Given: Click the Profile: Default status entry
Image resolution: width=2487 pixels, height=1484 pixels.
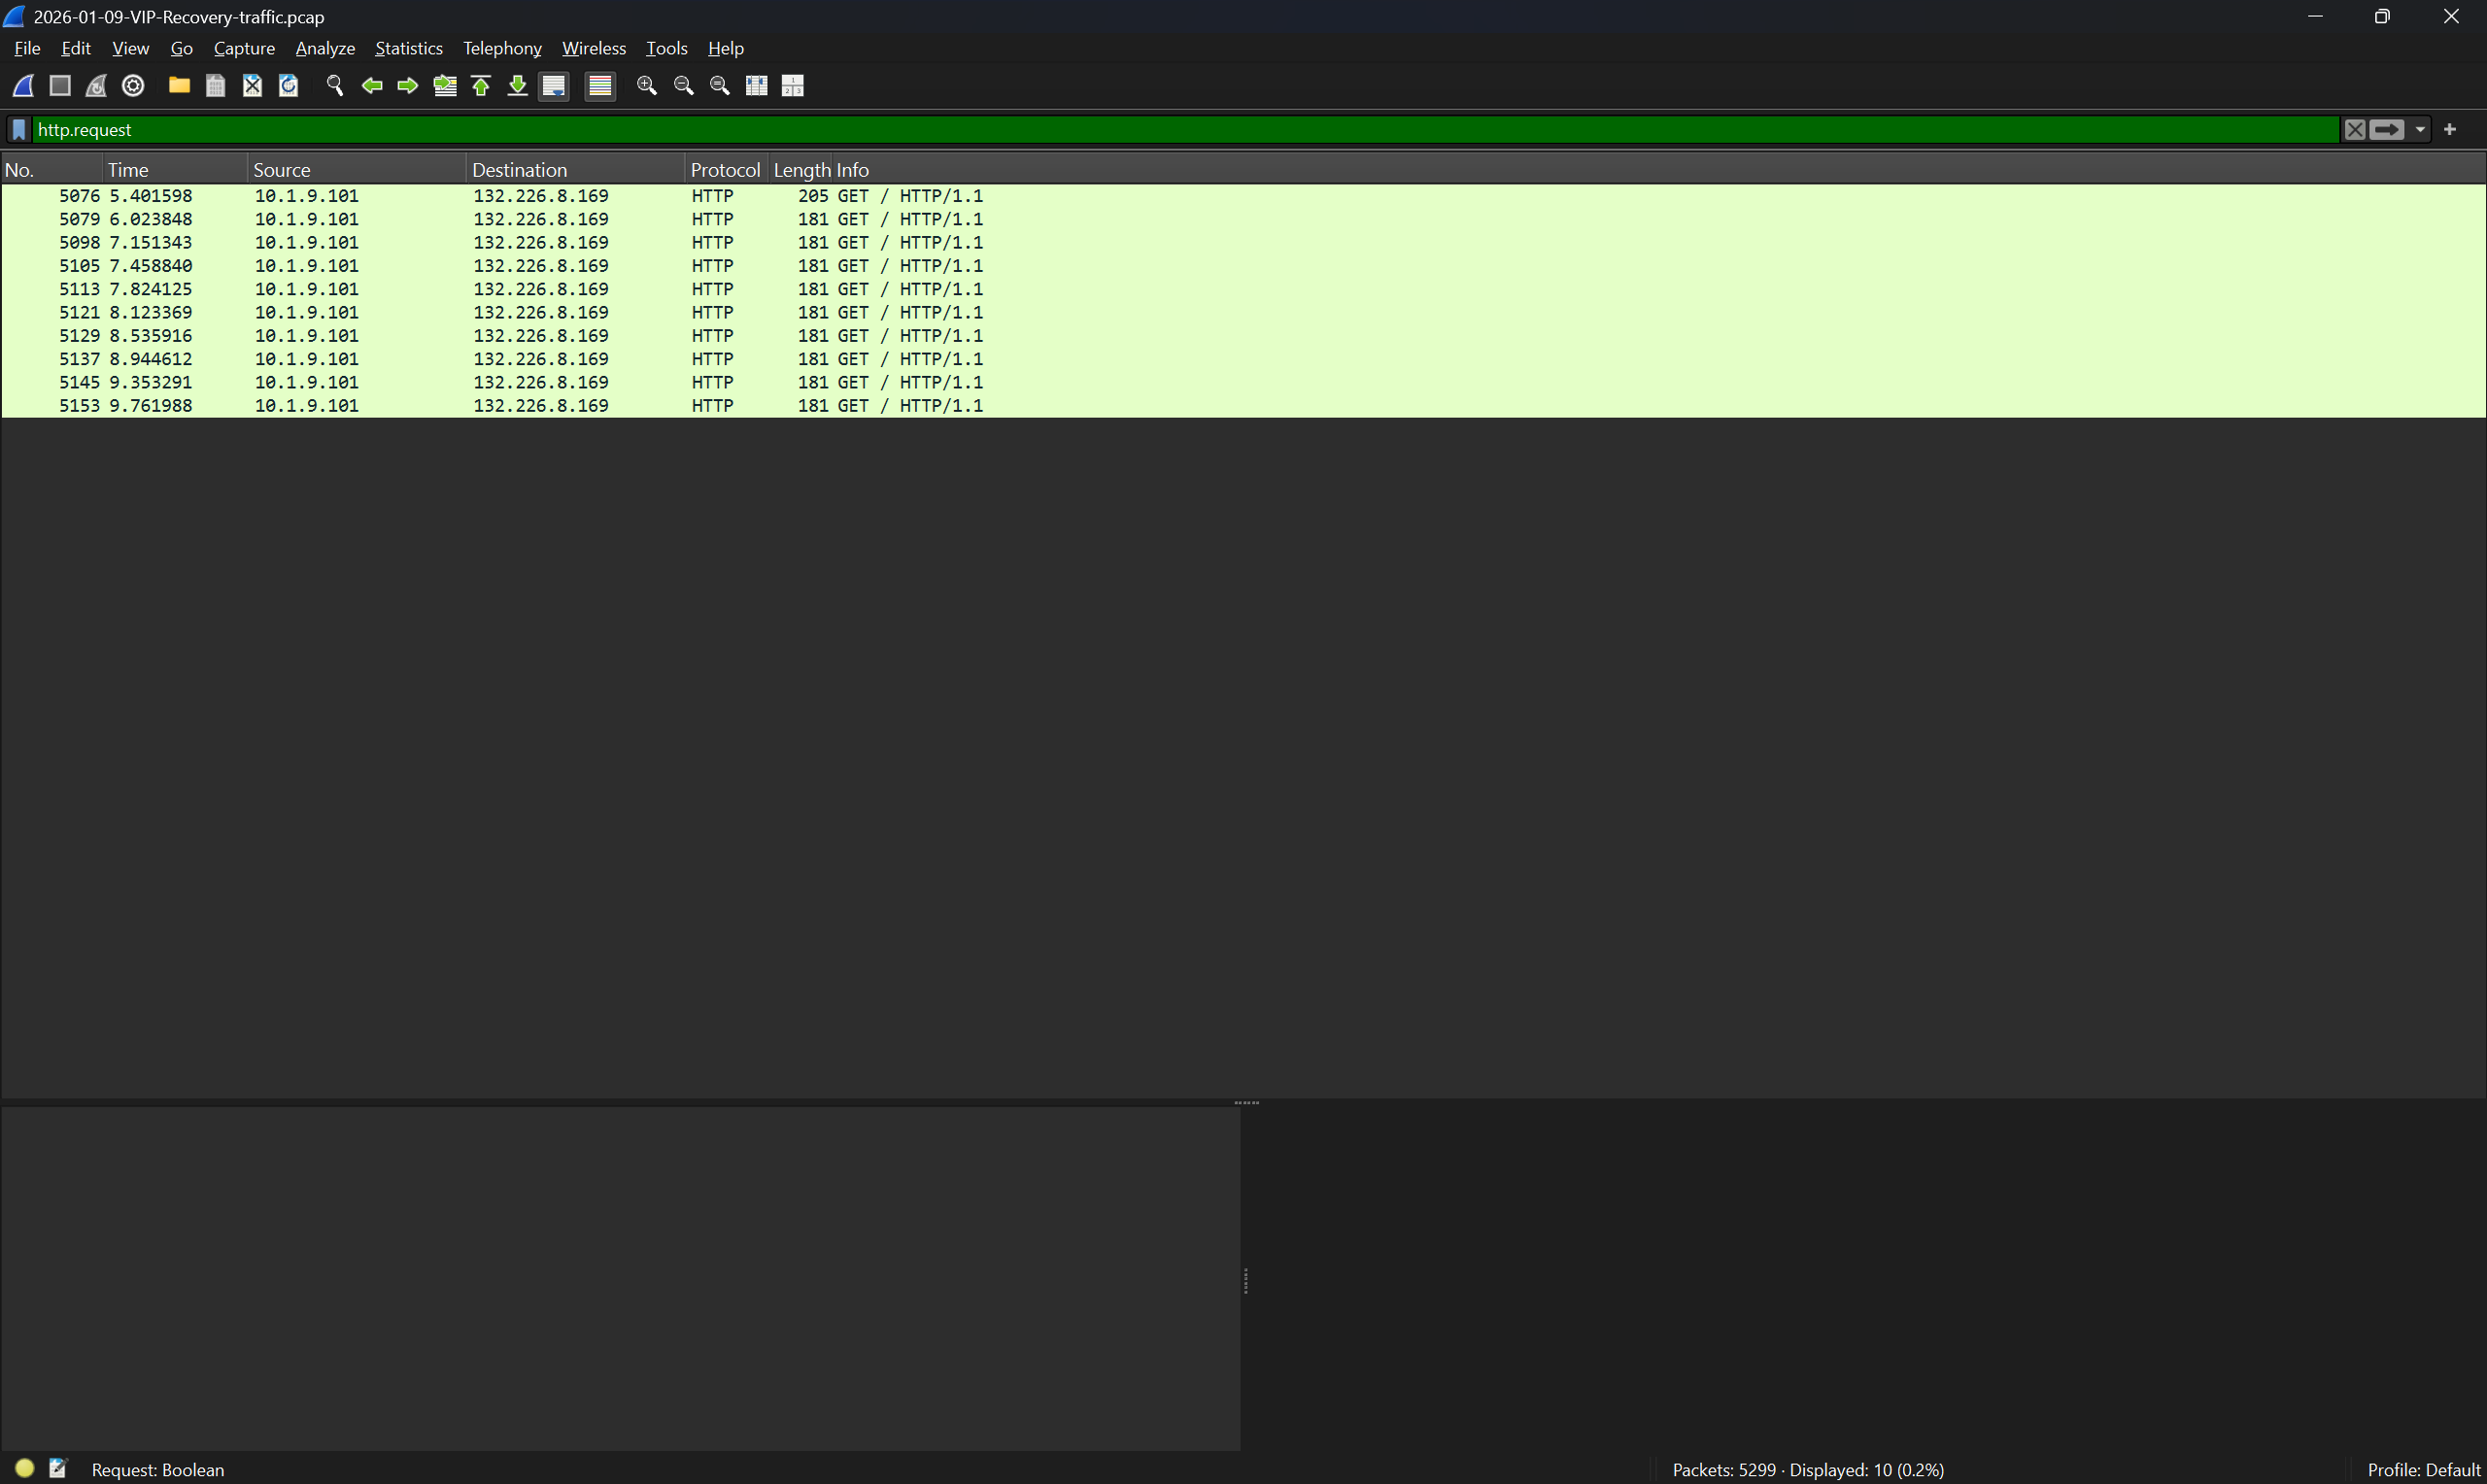Looking at the screenshot, I should tap(2423, 1470).
